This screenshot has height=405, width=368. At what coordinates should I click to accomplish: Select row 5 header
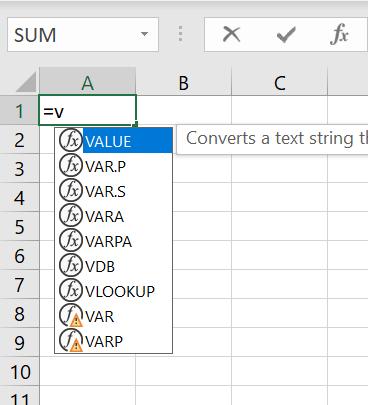[x=19, y=226]
